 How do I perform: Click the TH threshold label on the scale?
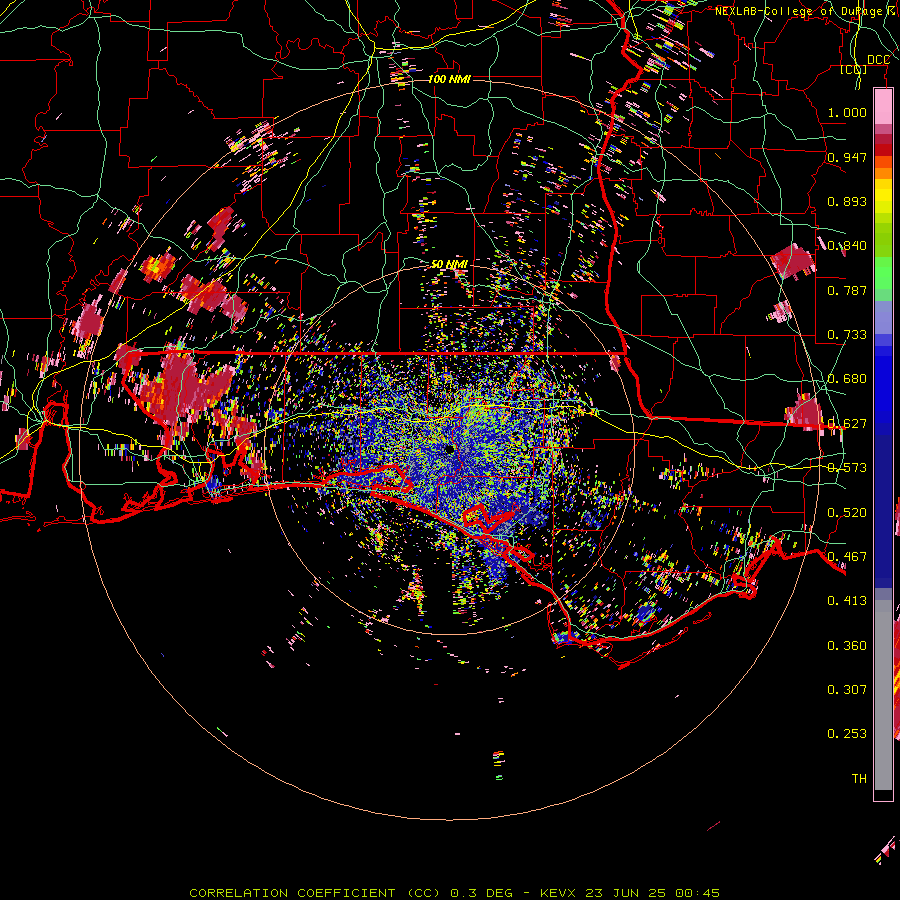pos(859,779)
